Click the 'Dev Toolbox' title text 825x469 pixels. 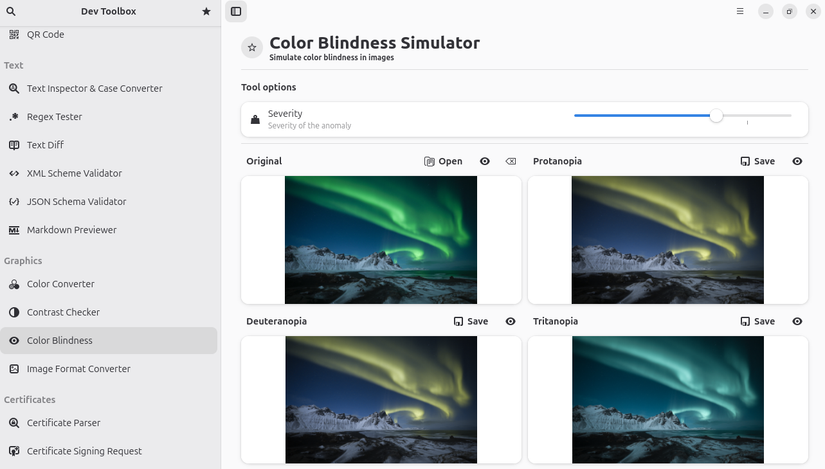[x=108, y=11]
